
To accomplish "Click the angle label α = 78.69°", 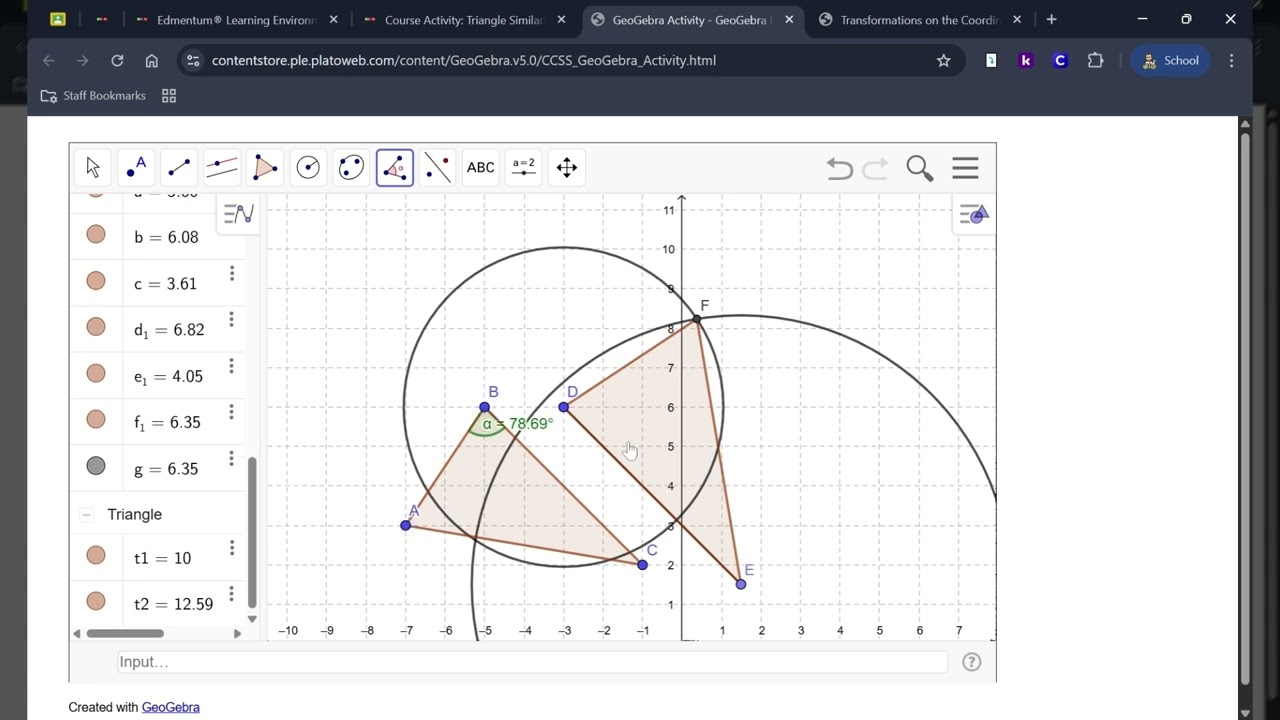I will pos(517,424).
